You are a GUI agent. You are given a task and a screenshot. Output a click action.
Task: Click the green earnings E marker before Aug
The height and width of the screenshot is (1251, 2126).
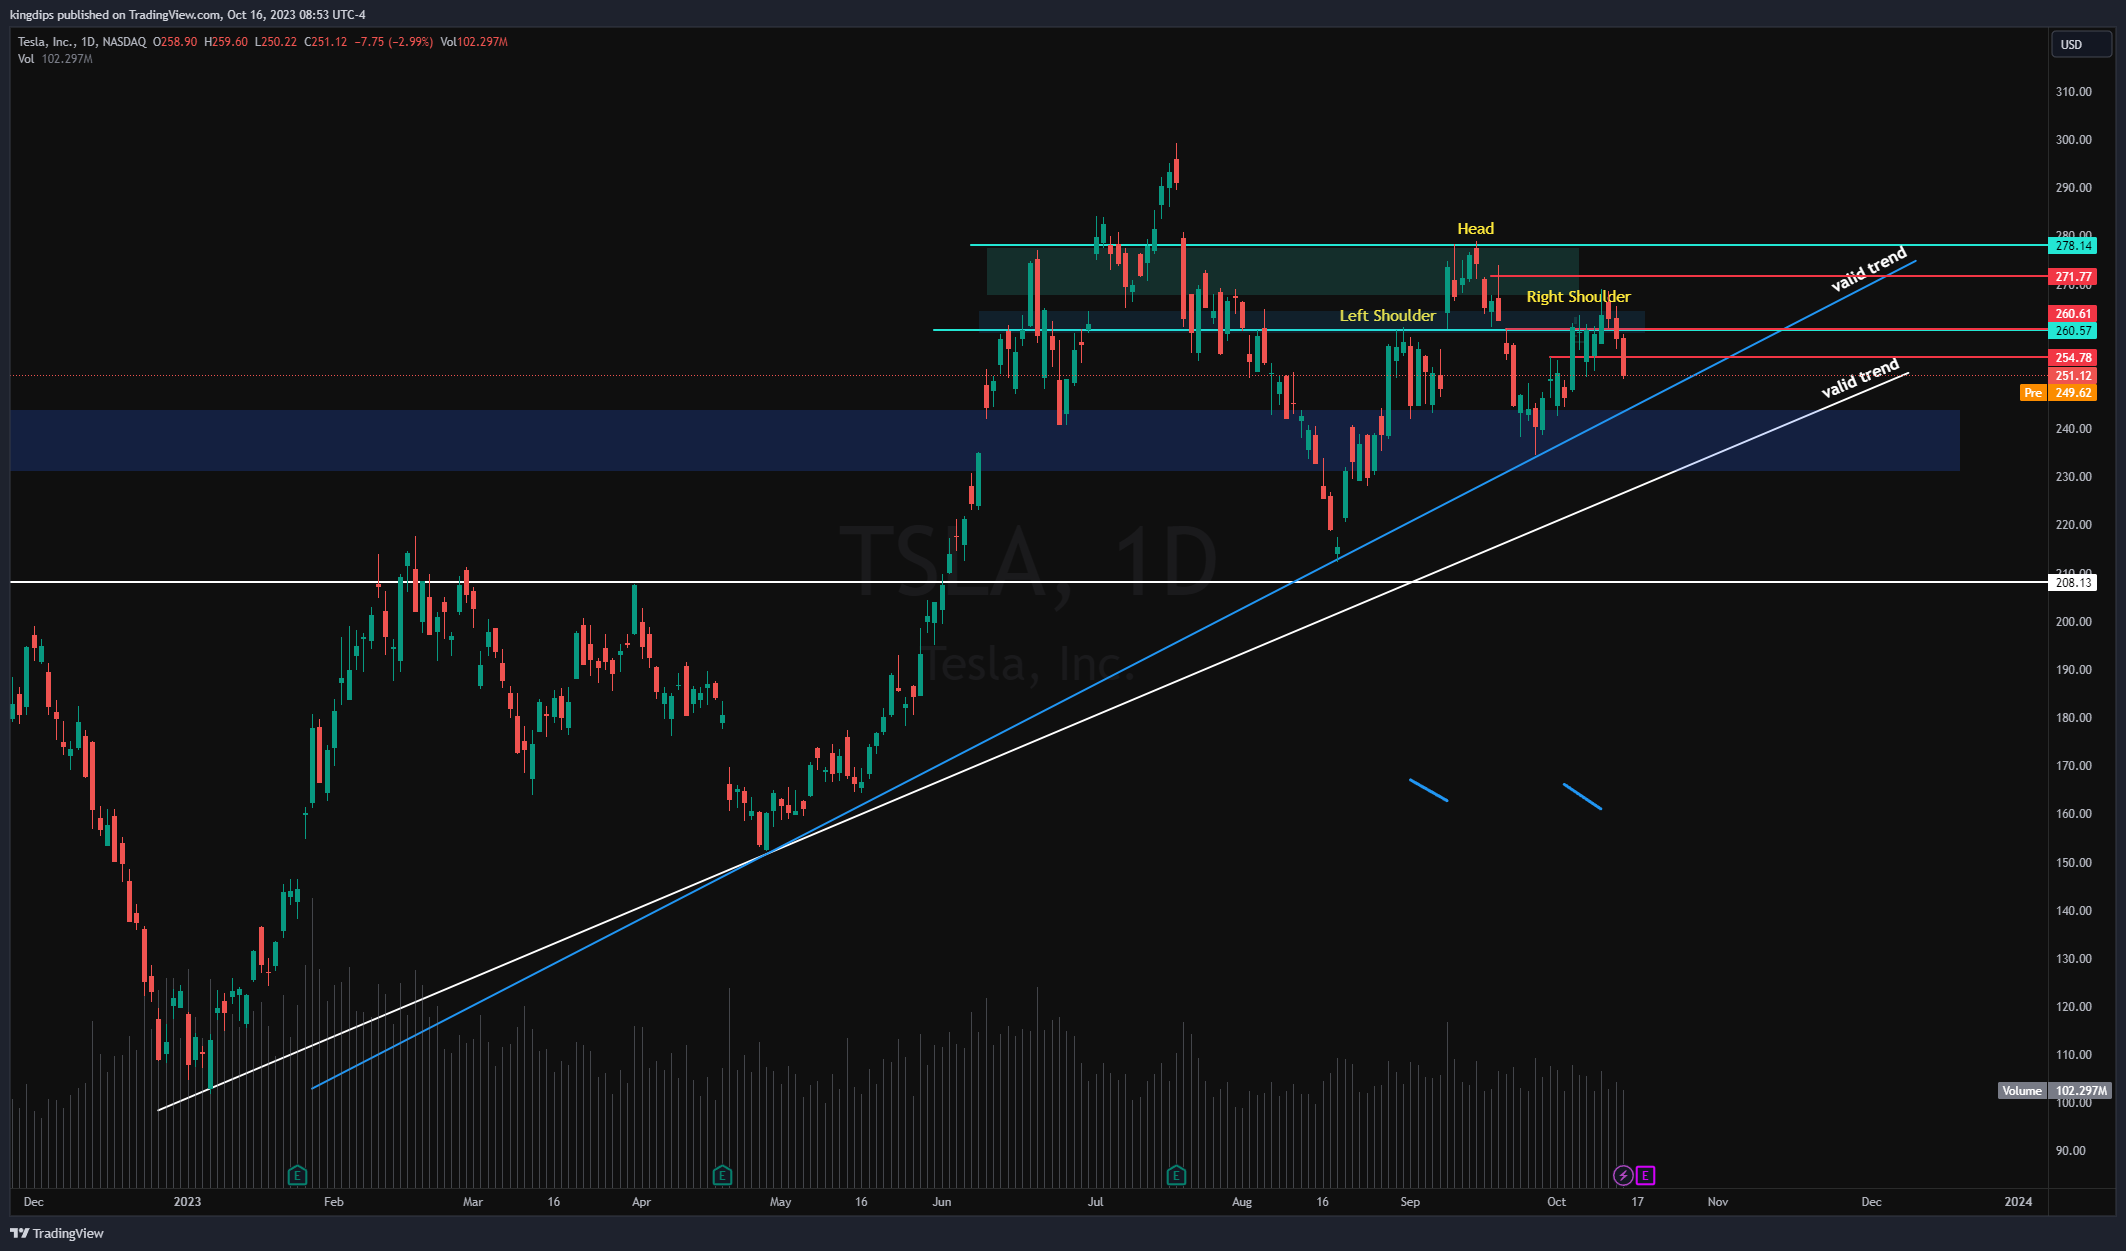(x=1176, y=1175)
